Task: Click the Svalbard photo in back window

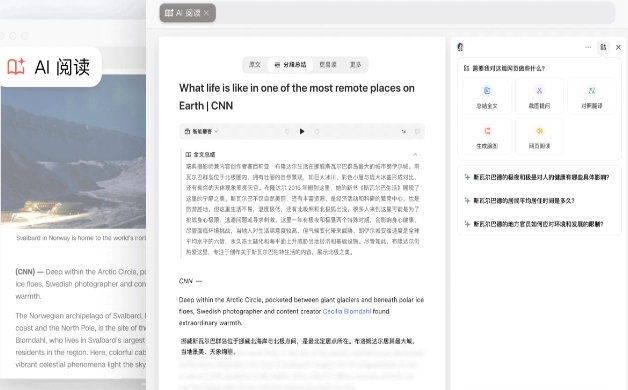Action: coord(73,151)
